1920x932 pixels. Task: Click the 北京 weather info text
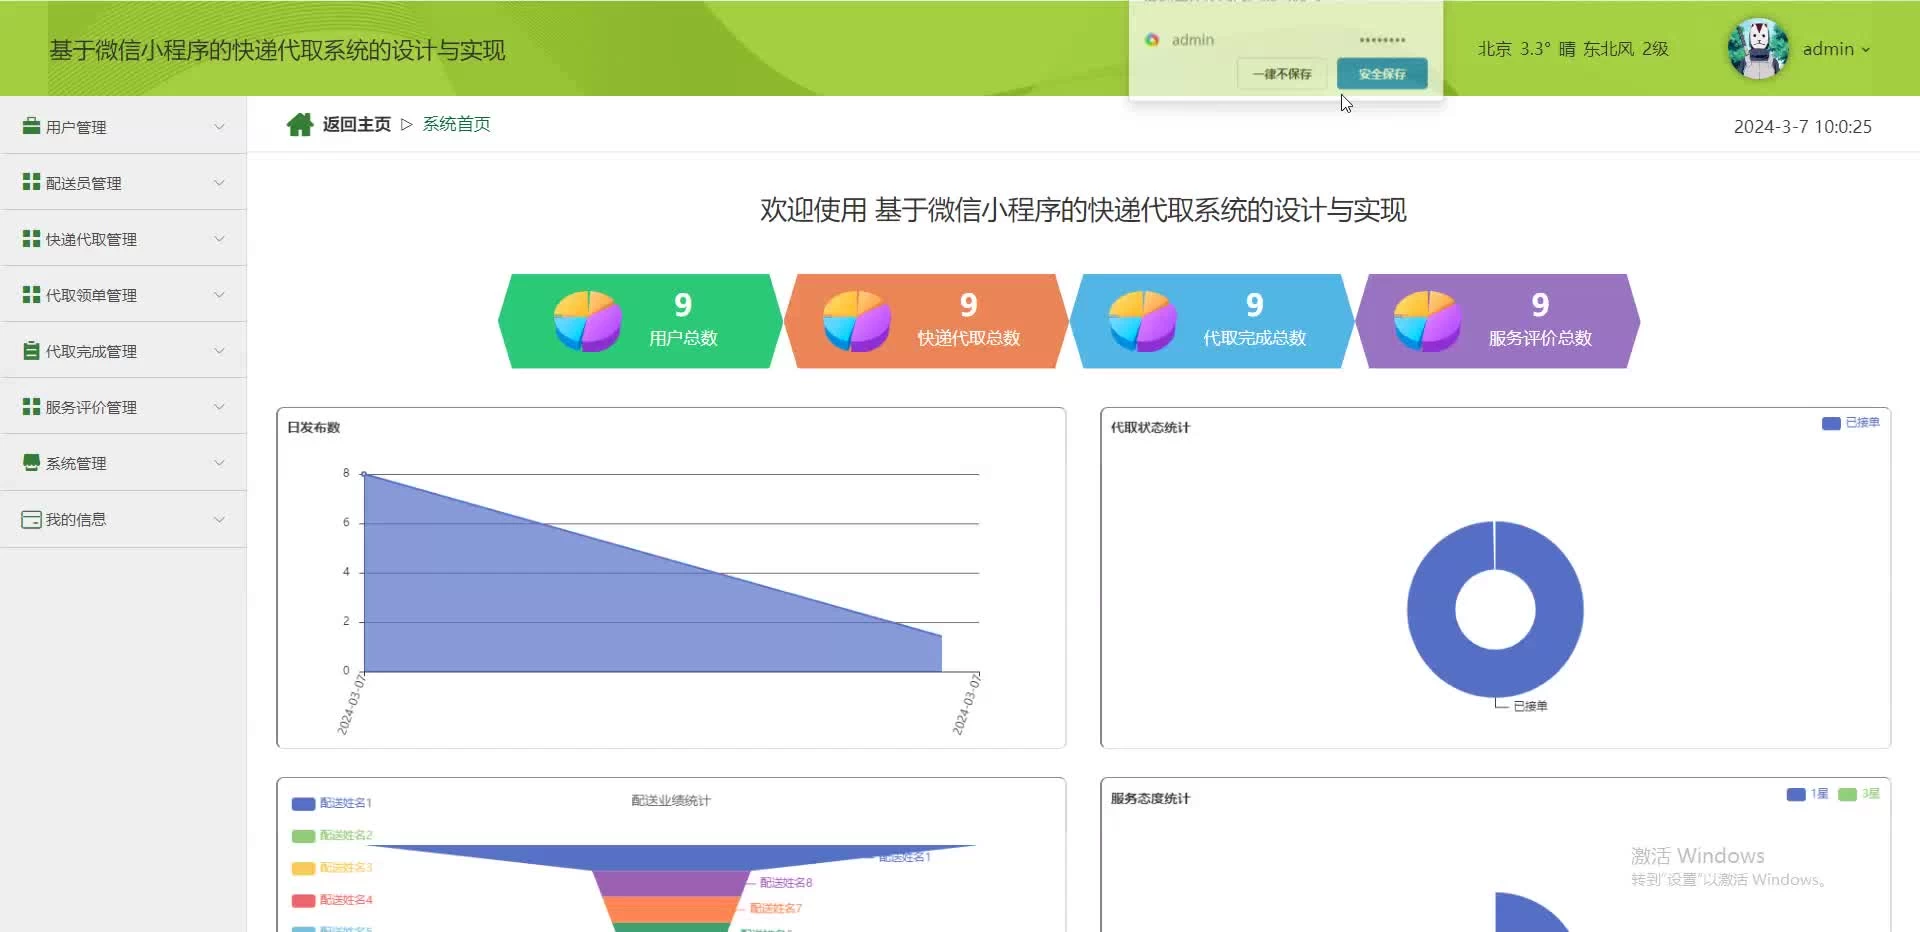[x=1573, y=49]
